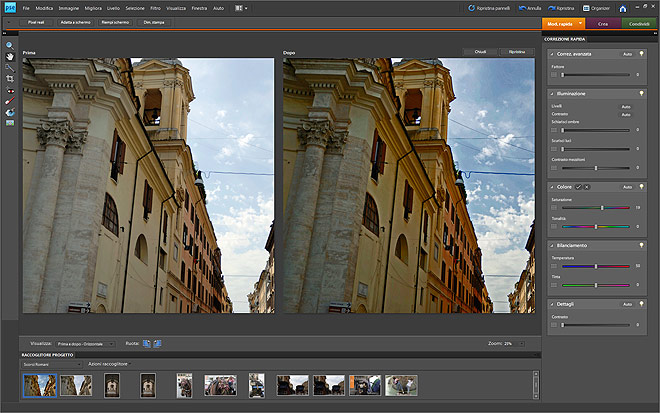The height and width of the screenshot is (413, 660).
Task: Collapse the Dettagli section
Action: [552, 304]
